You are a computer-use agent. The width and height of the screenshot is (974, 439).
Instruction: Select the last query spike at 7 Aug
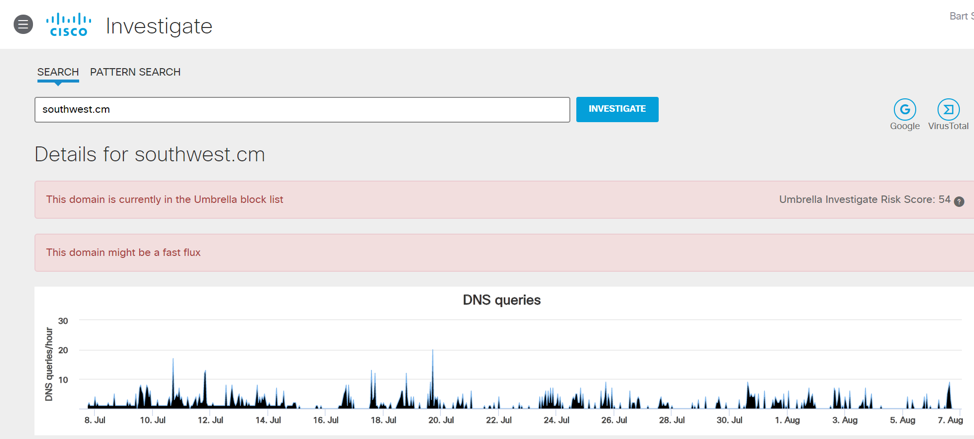pyautogui.click(x=949, y=395)
